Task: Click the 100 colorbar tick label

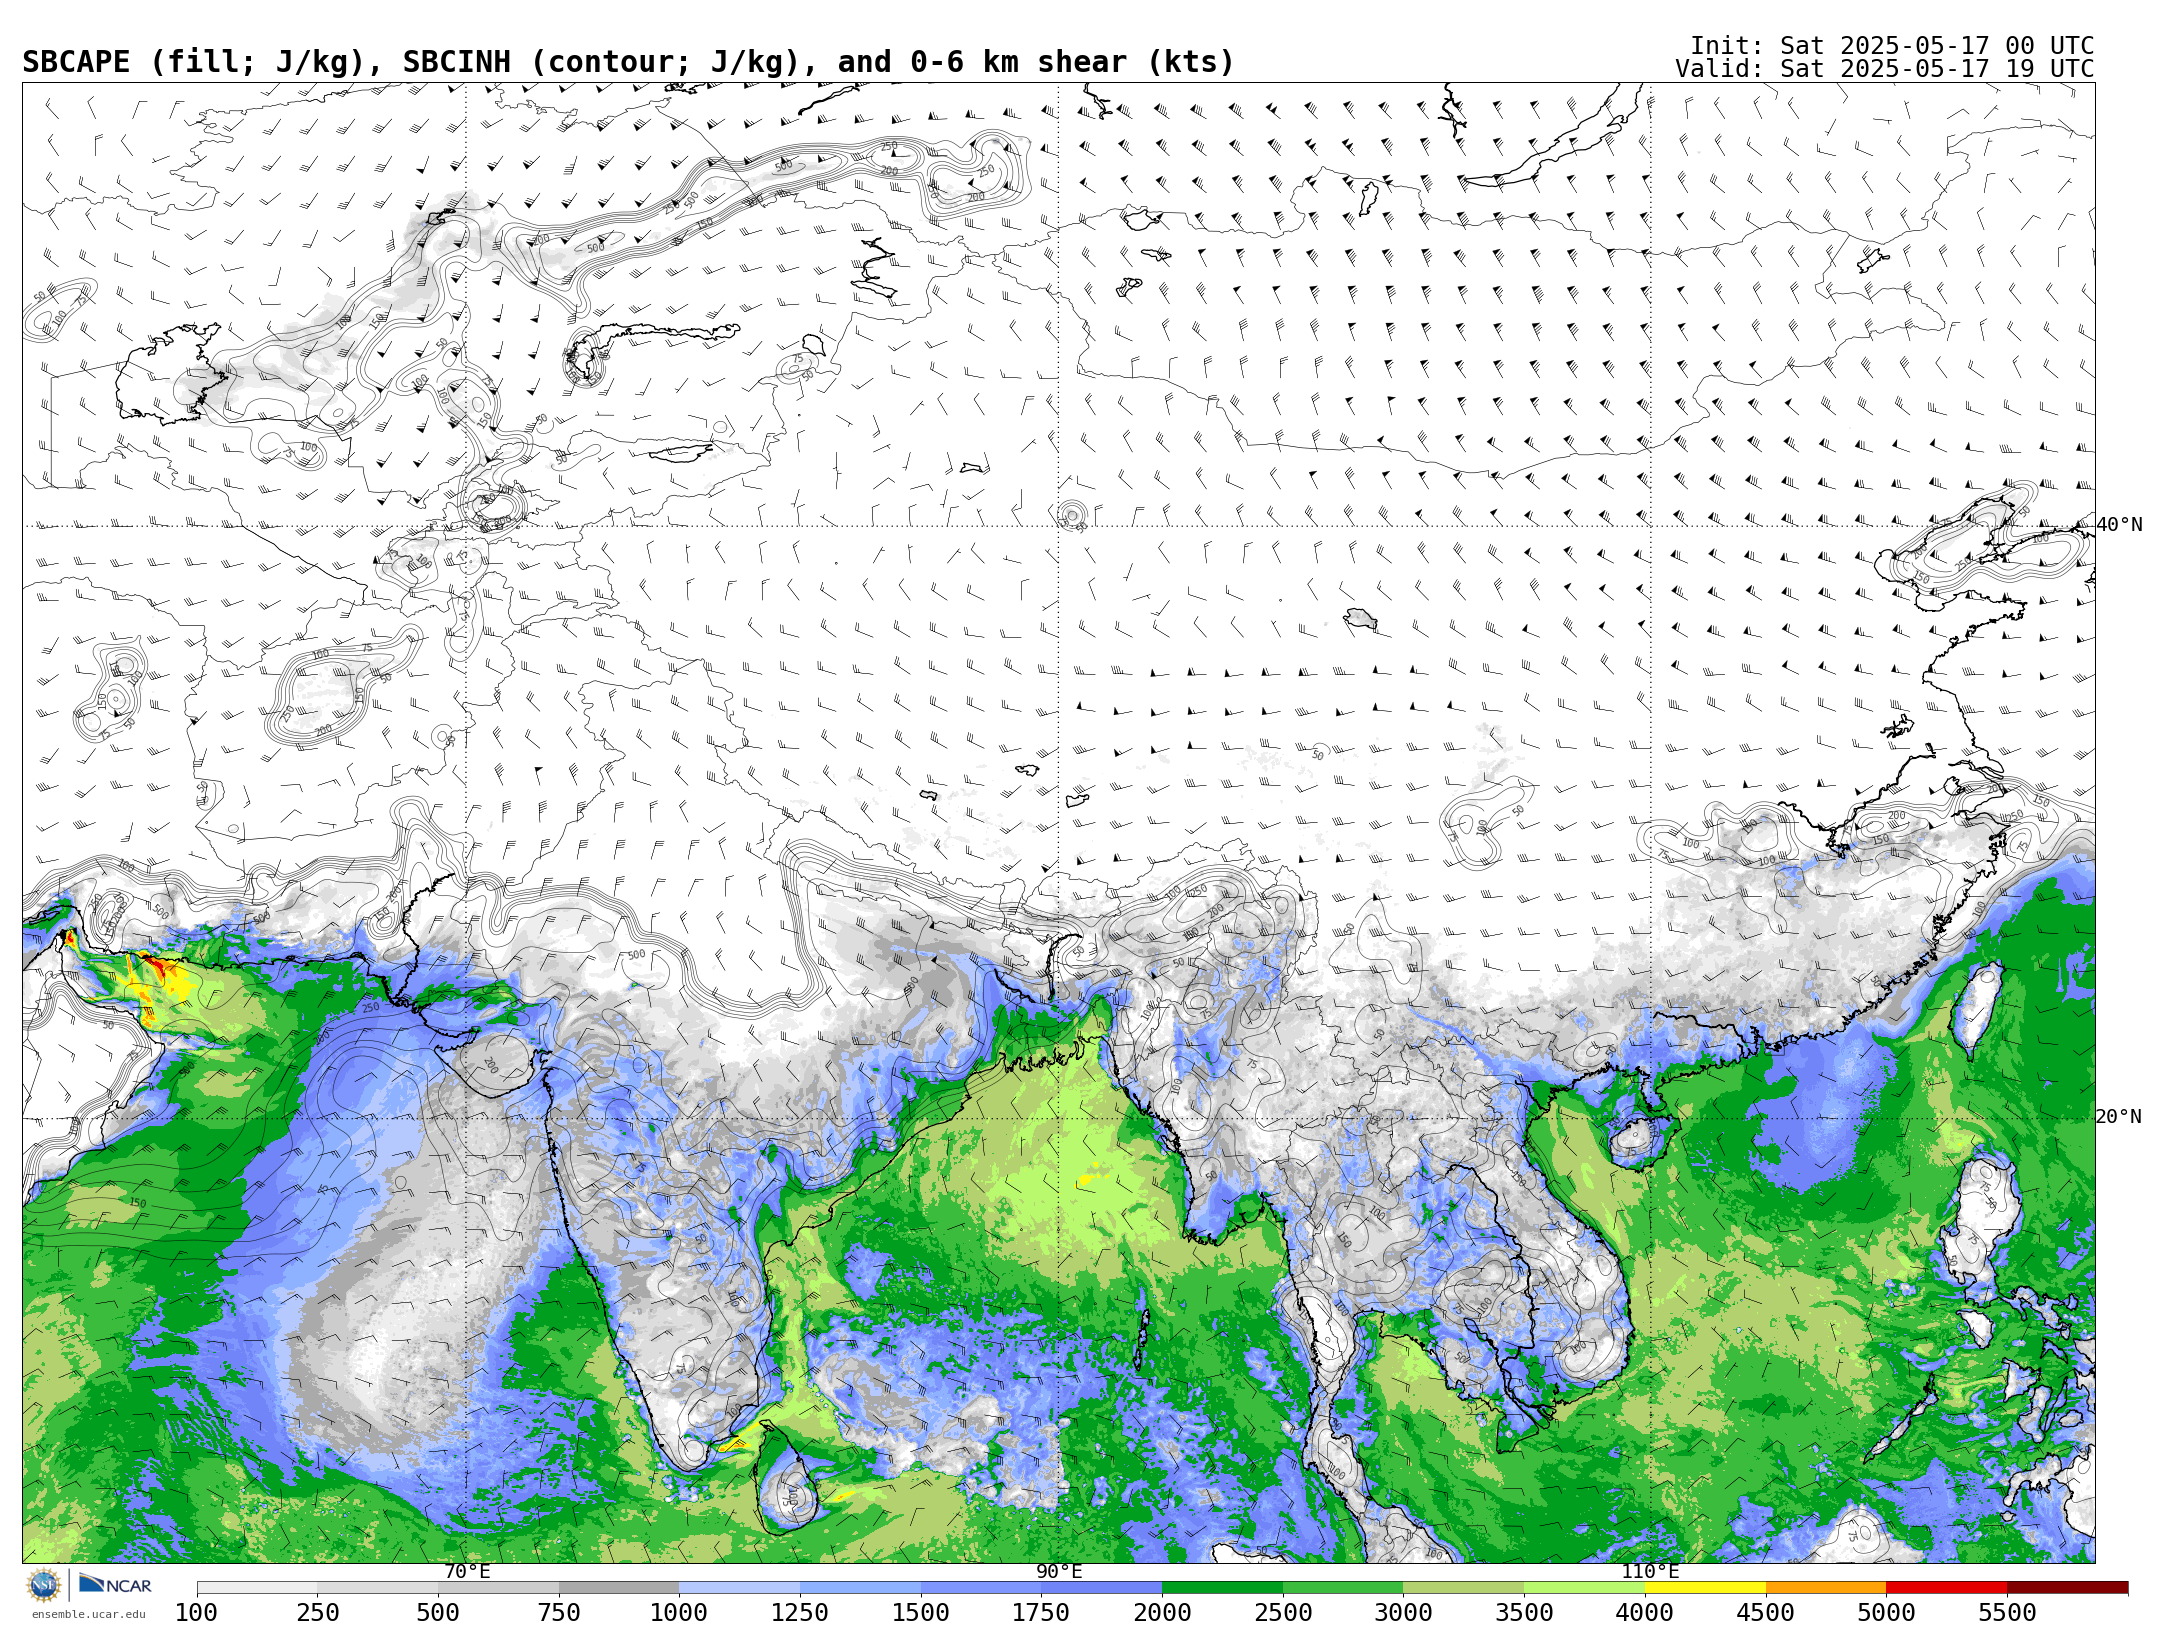Action: tap(197, 1613)
